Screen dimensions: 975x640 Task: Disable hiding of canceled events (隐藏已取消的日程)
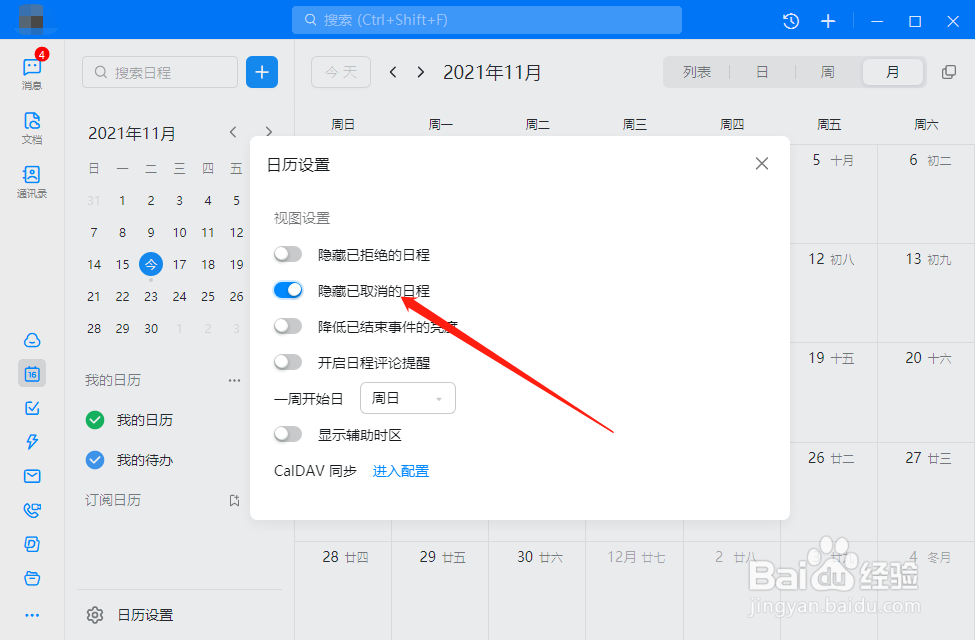click(x=288, y=289)
